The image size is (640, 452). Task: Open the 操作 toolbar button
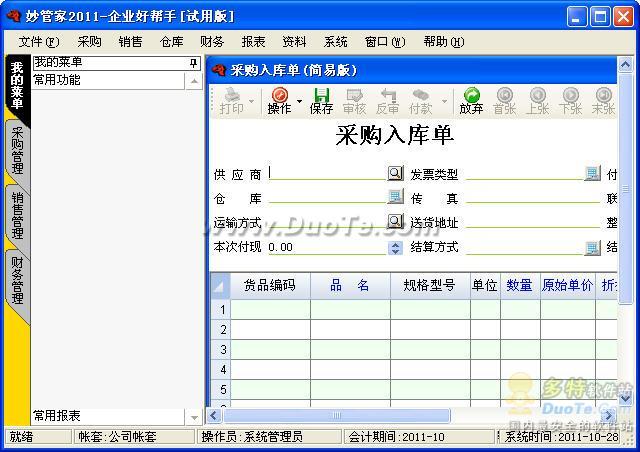click(280, 100)
